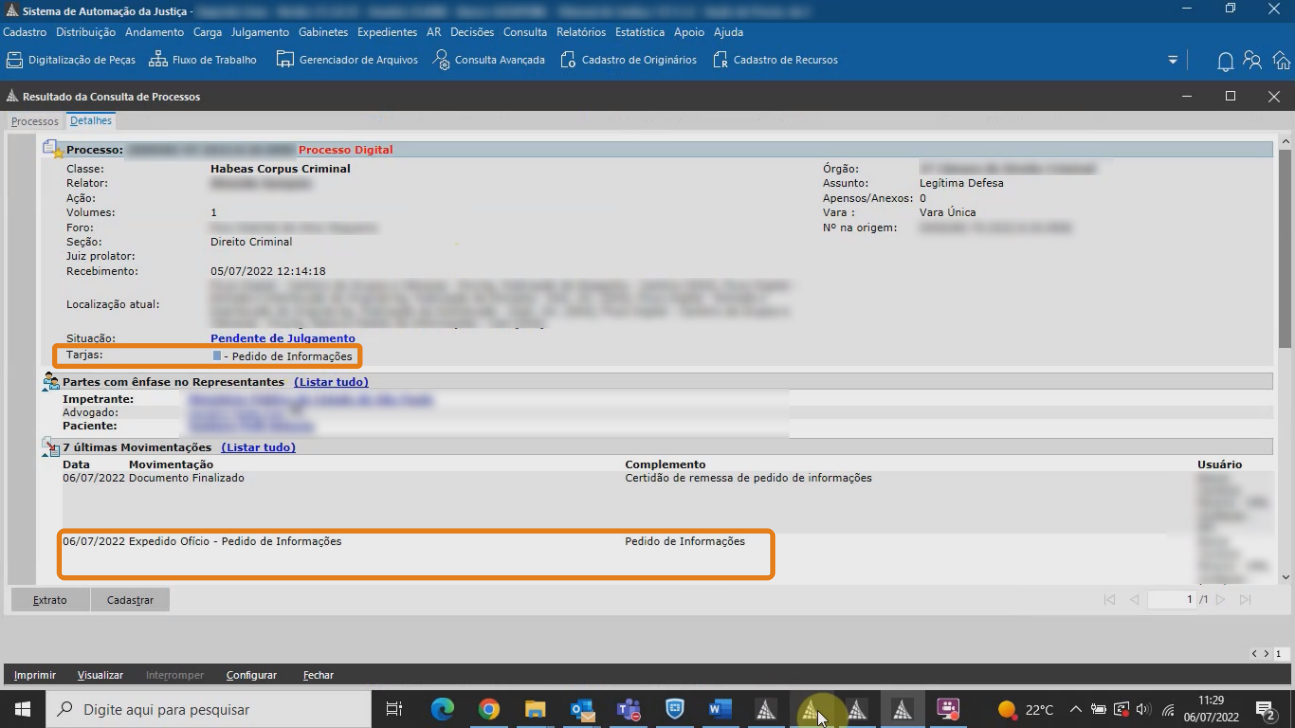This screenshot has width=1295, height=728.
Task: Click the Processo section icon
Action: 53,149
